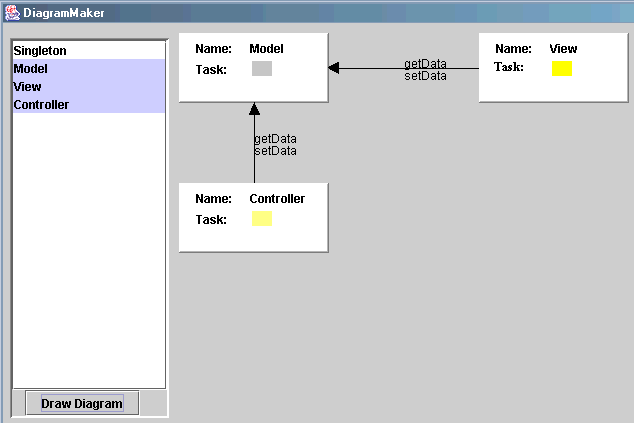Image resolution: width=634 pixels, height=423 pixels.
Task: Click the upward arrowhead below Model box
Action: (x=255, y=108)
